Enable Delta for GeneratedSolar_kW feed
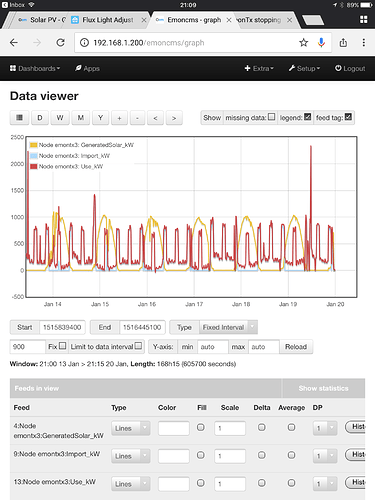This screenshot has width=375, height=500. click(262, 427)
